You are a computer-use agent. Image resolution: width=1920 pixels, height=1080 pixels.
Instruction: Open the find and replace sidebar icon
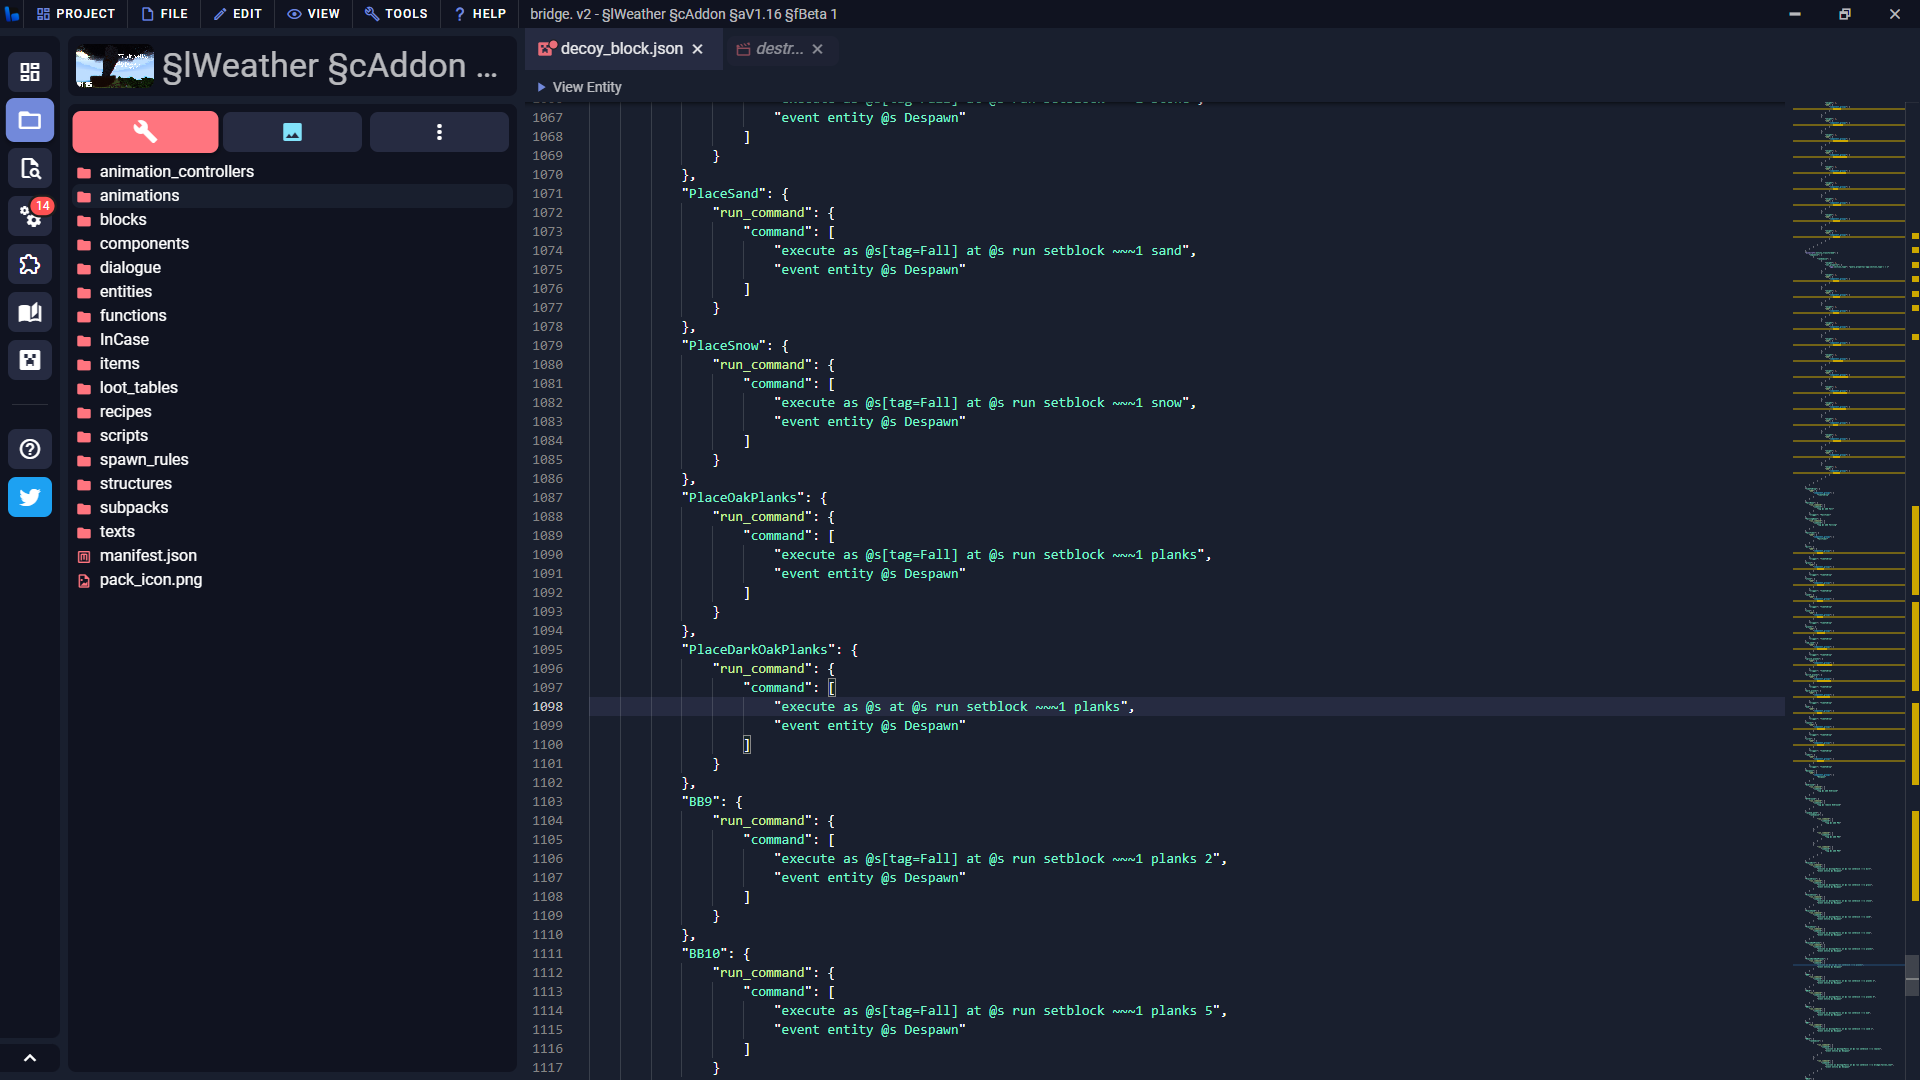point(30,168)
